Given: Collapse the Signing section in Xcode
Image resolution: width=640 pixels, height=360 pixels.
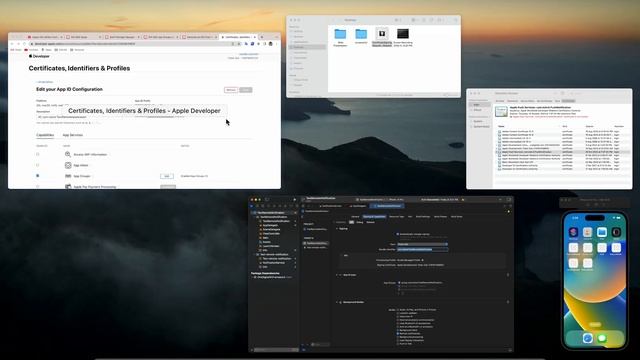Looking at the screenshot, I should coord(337,229).
